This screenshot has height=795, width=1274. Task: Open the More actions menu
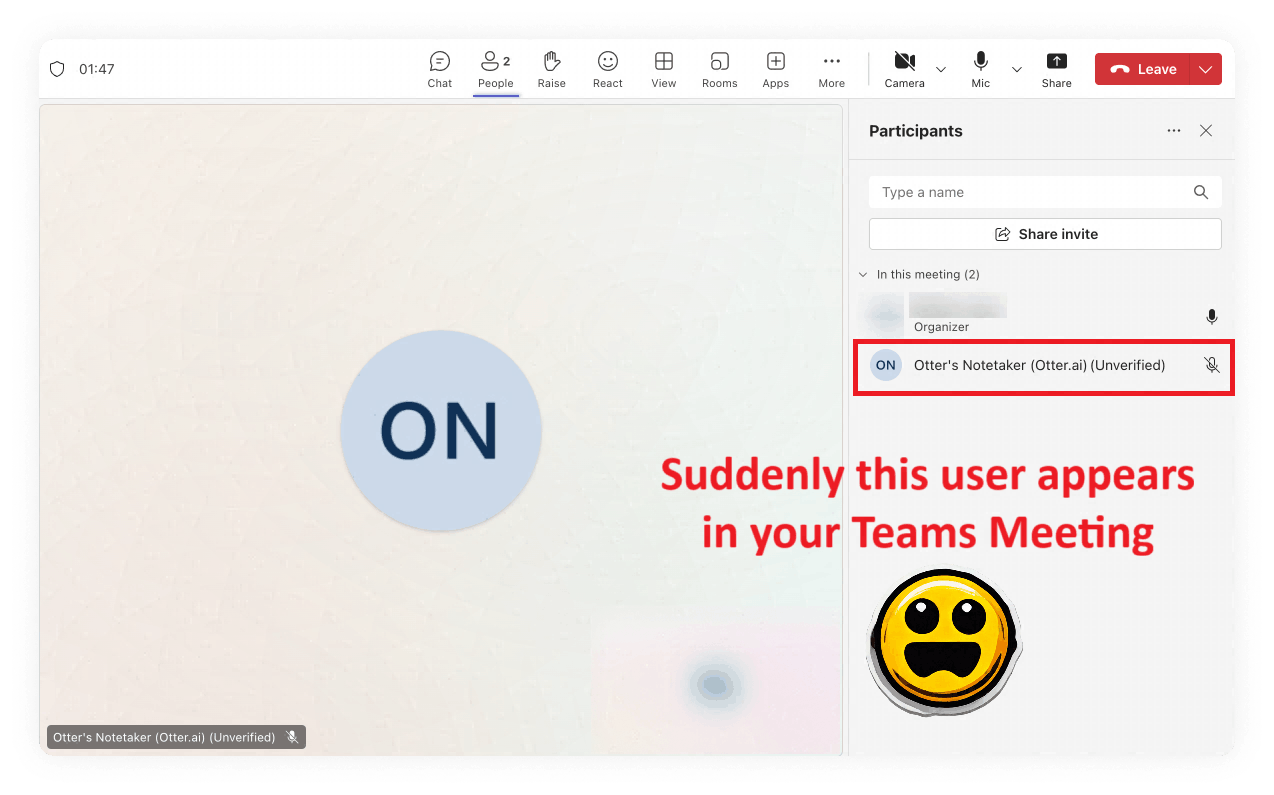click(831, 69)
